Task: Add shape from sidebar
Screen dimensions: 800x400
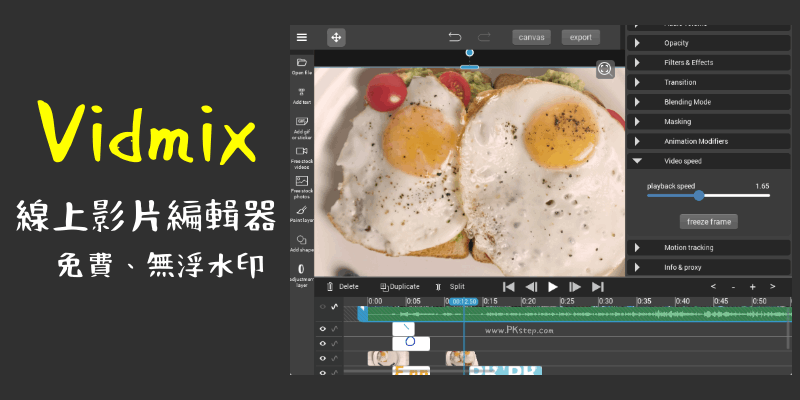Action: pyautogui.click(x=302, y=244)
